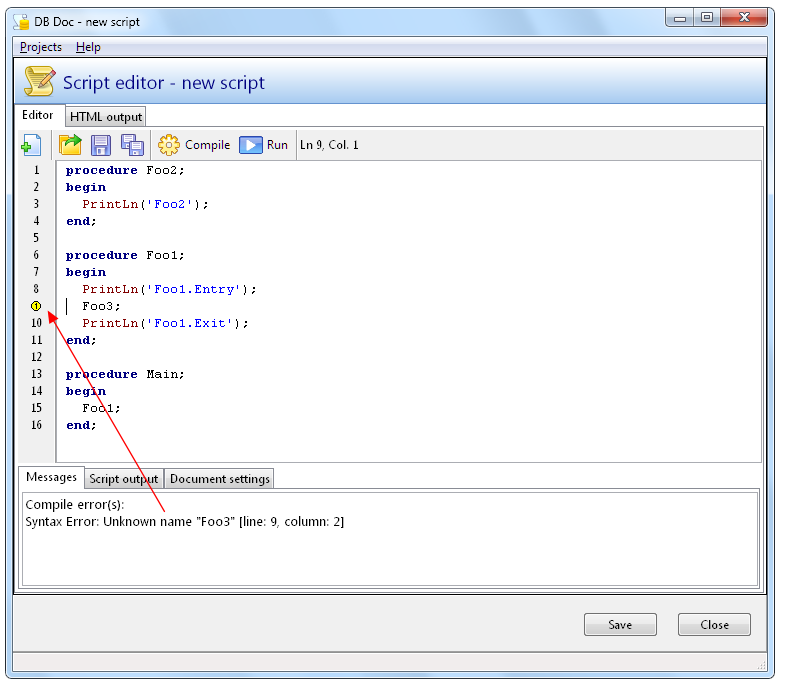
Task: Click the PrintLn('Foo2'); code line
Action: (145, 204)
